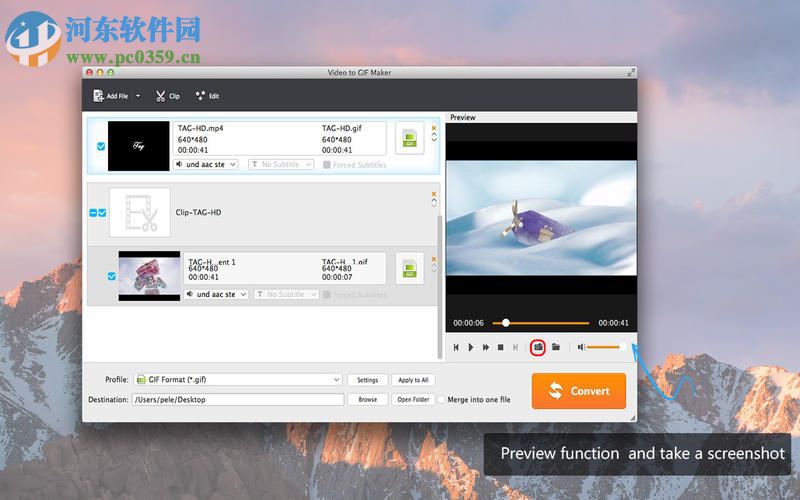
Task: Uncheck the clip segment 1 checkbox
Action: point(112,277)
